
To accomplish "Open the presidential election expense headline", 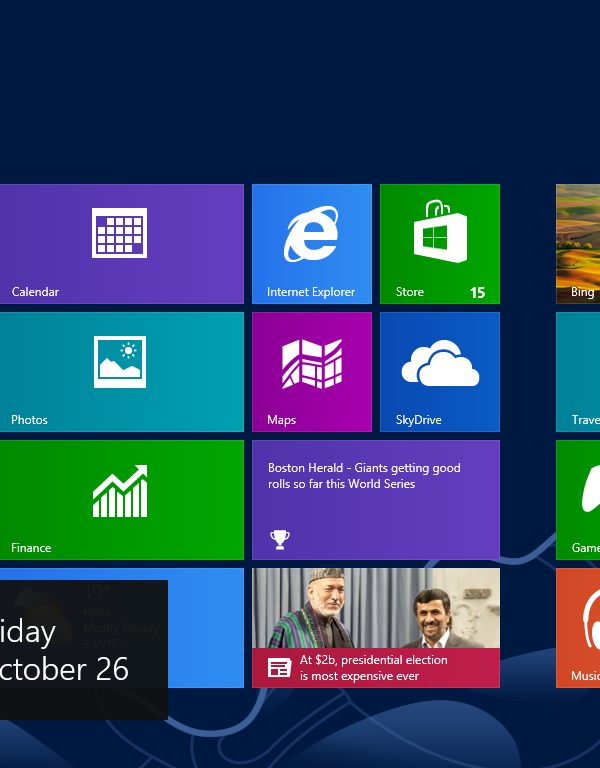I will click(374, 668).
